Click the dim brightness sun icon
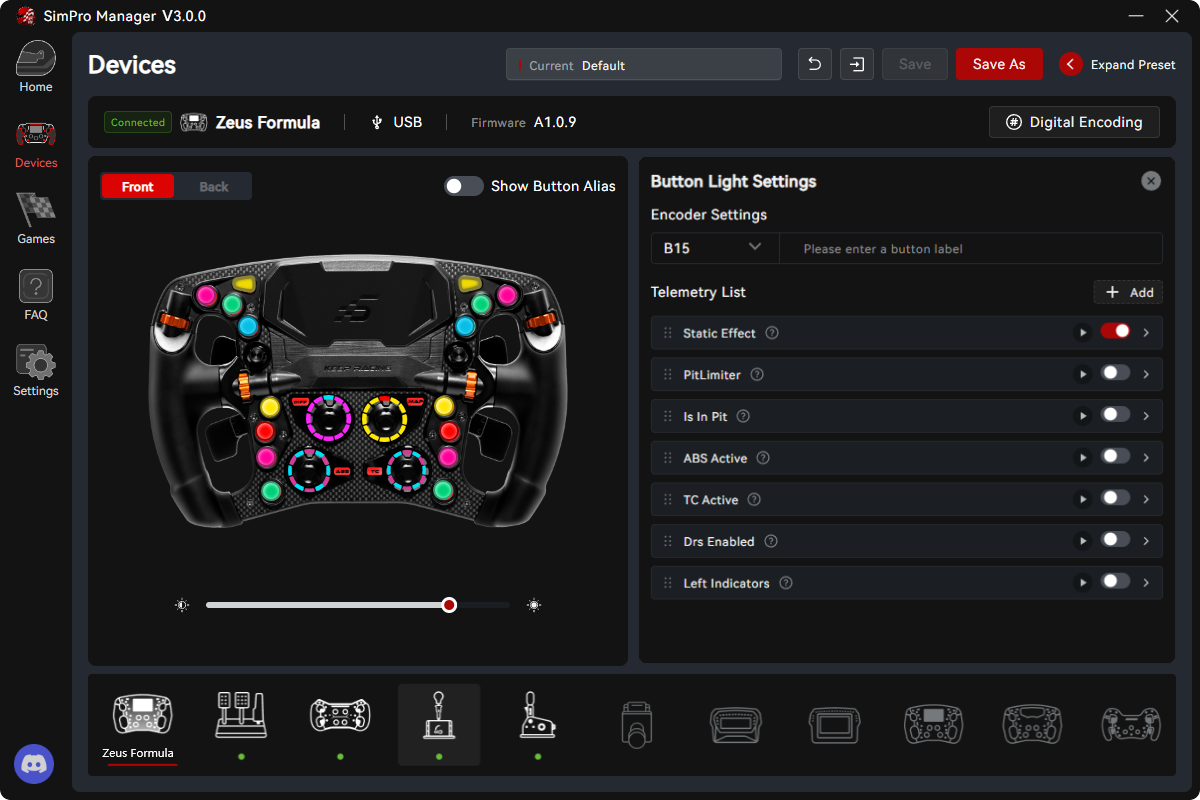 click(182, 605)
